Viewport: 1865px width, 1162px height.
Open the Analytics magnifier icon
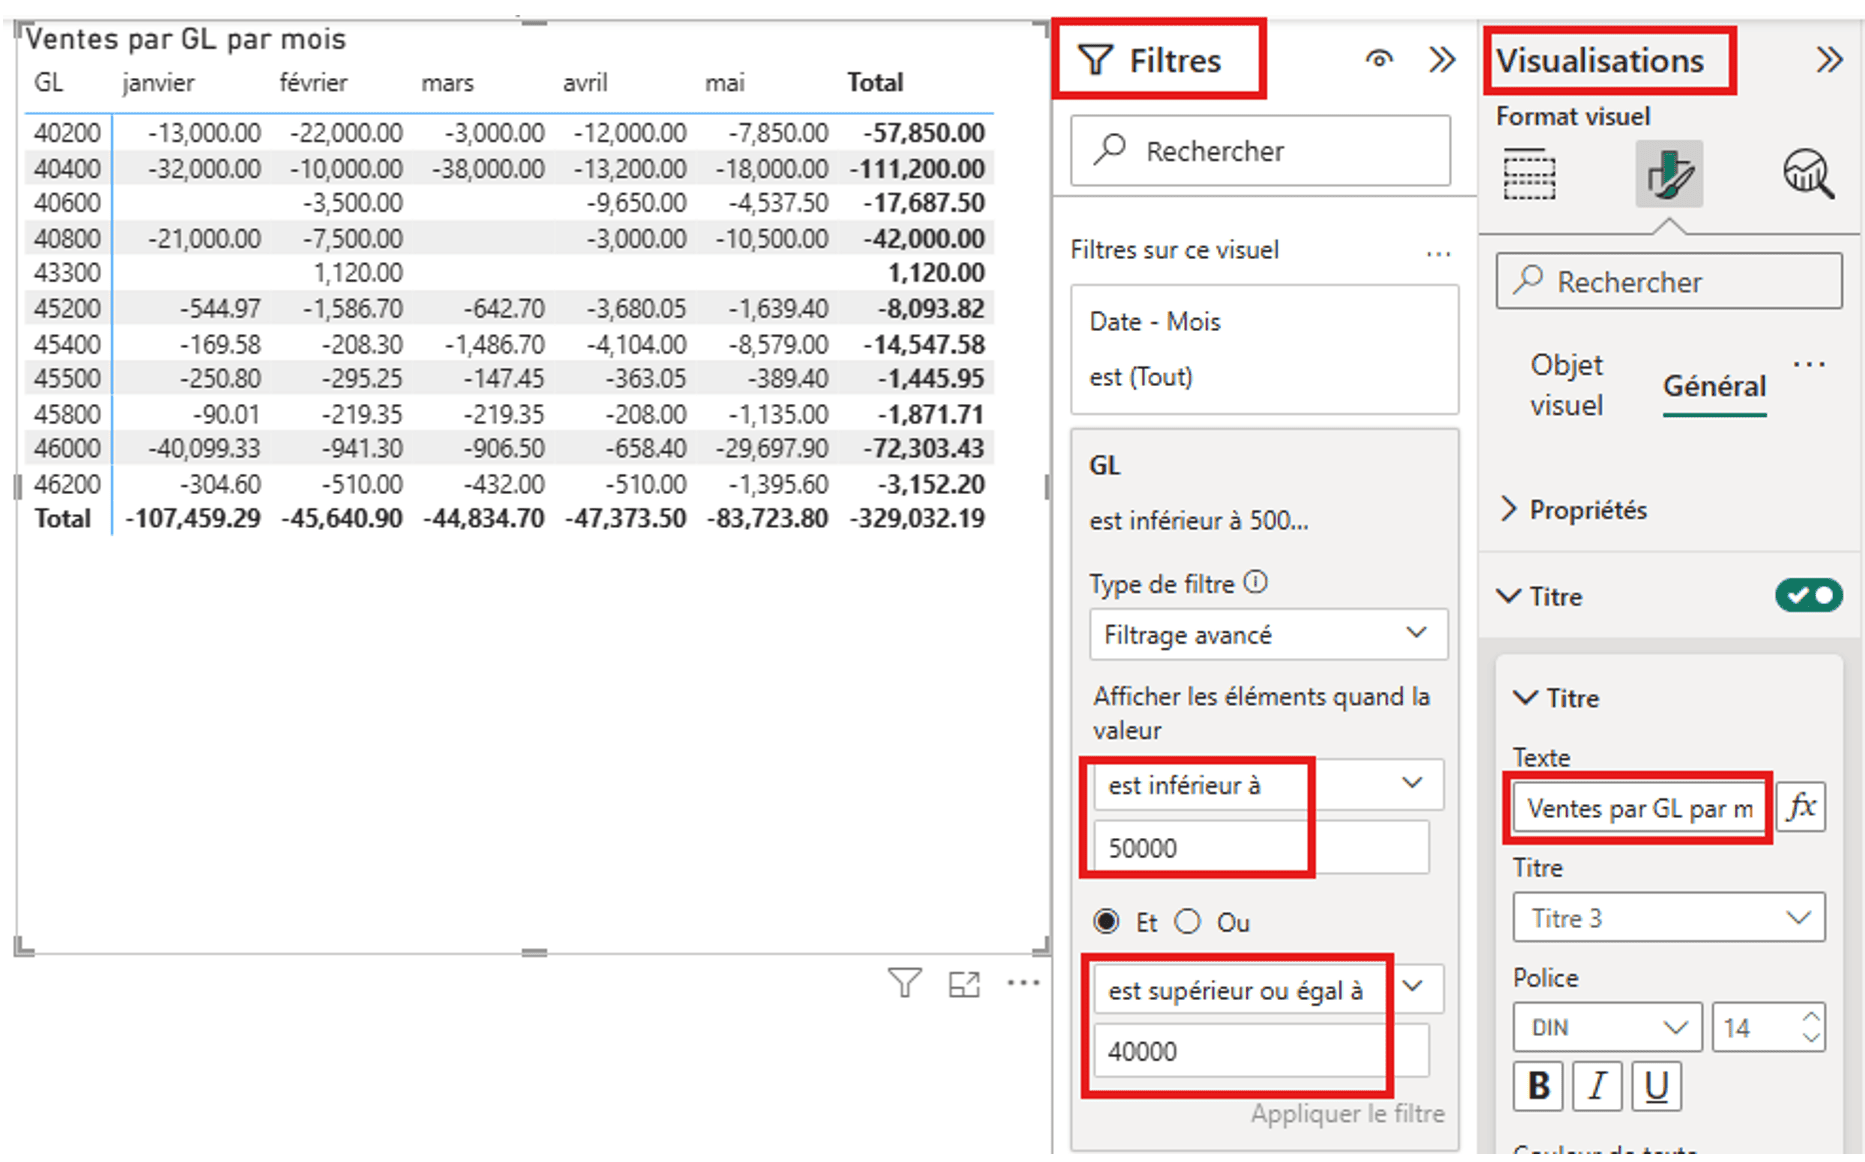pos(1807,175)
